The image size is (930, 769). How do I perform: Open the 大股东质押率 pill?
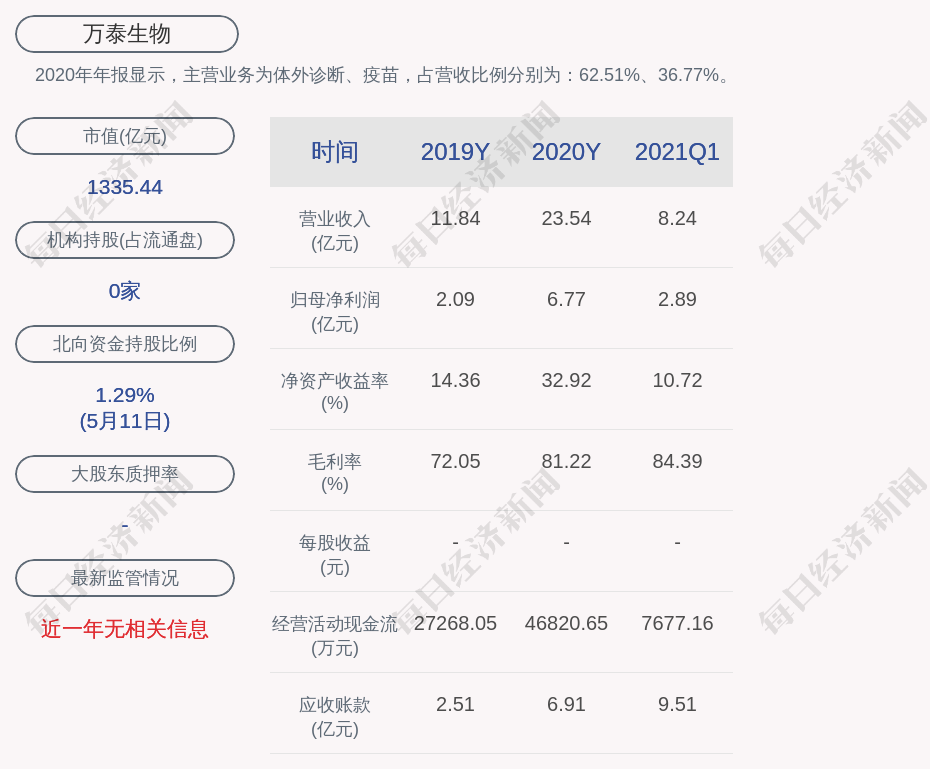pyautogui.click(x=125, y=474)
